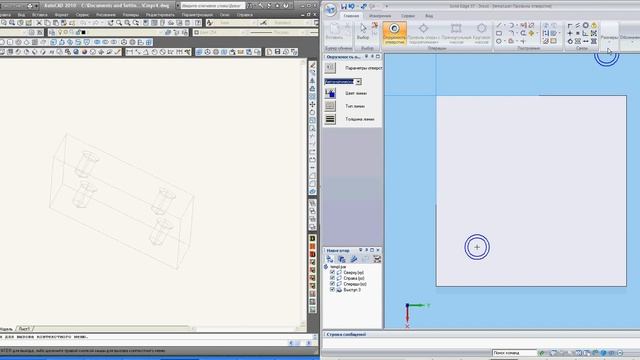Open the Тип линии line type icon
The image size is (640, 360).
330,106
